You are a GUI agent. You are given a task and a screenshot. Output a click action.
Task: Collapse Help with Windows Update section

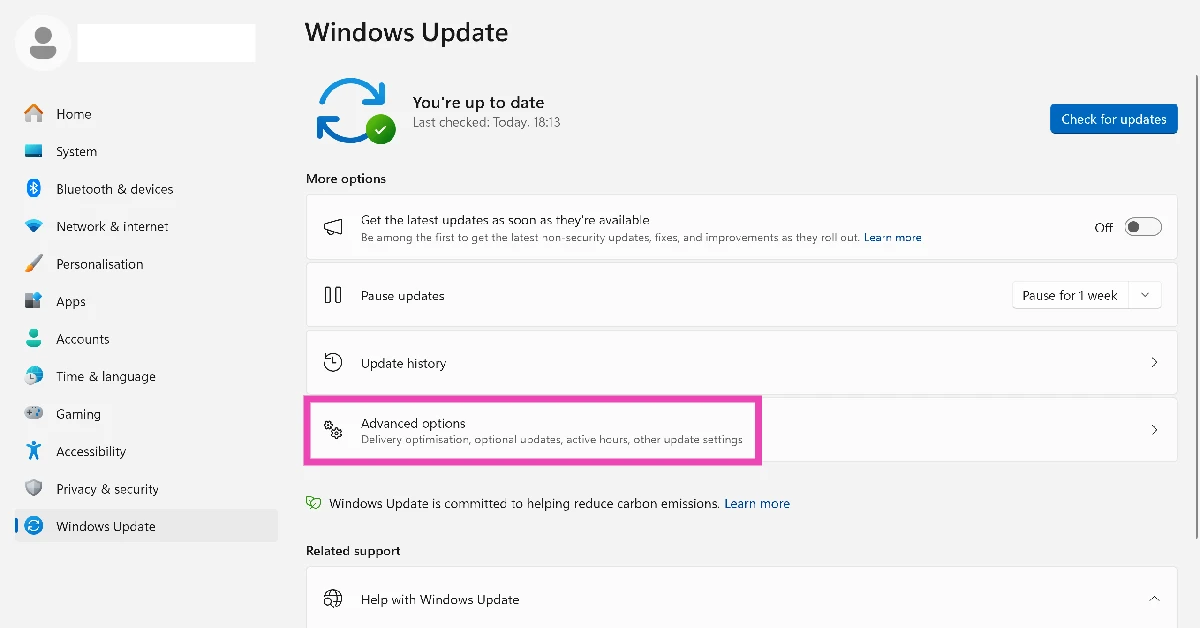[x=1154, y=599]
